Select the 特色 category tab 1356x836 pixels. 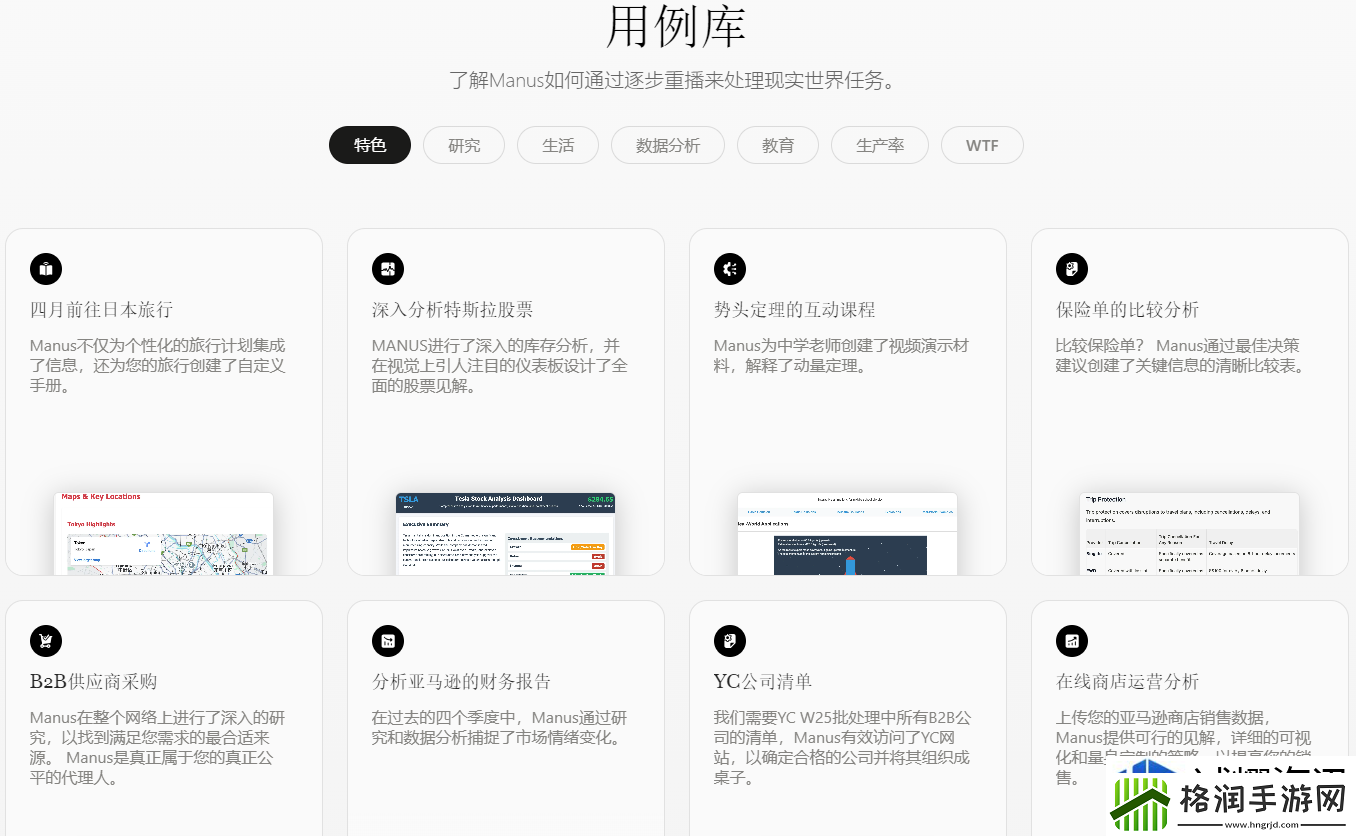[x=370, y=145]
